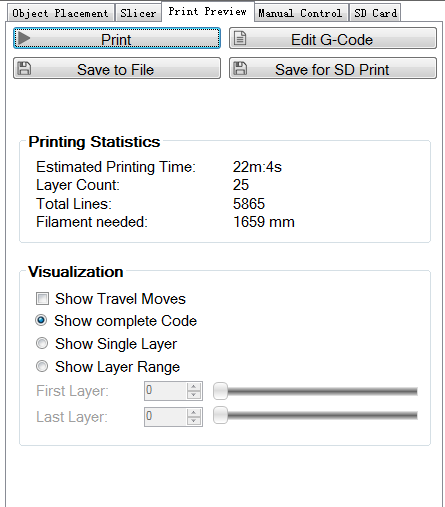Select the Print Preview tab
This screenshot has width=445, height=507.
point(208,12)
